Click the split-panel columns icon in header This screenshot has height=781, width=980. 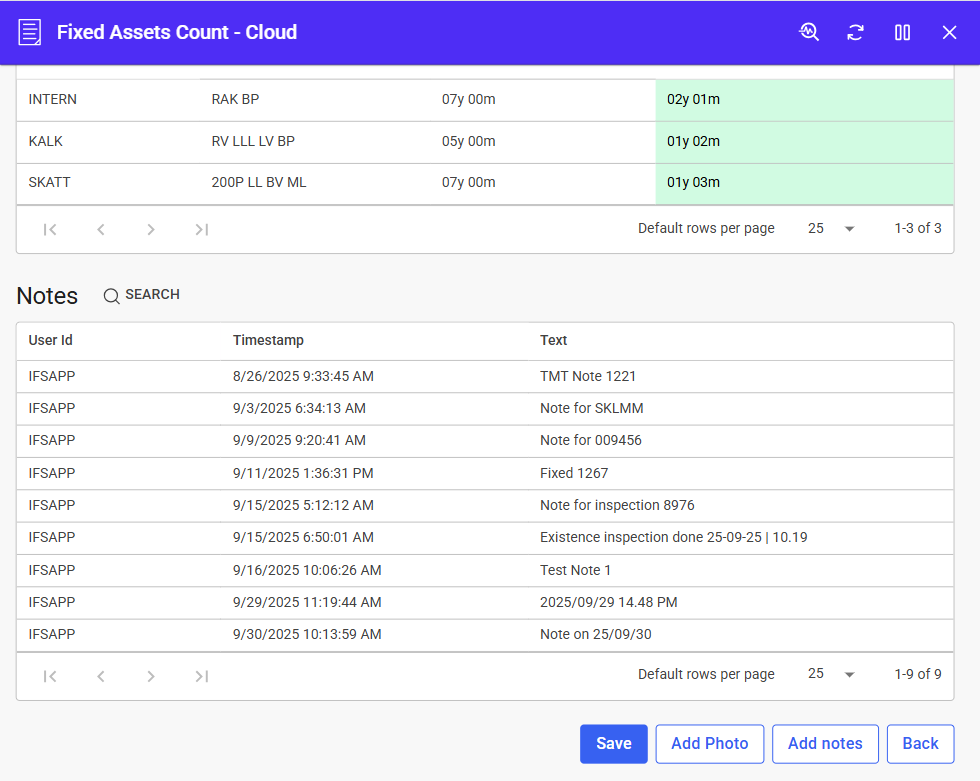[902, 32]
